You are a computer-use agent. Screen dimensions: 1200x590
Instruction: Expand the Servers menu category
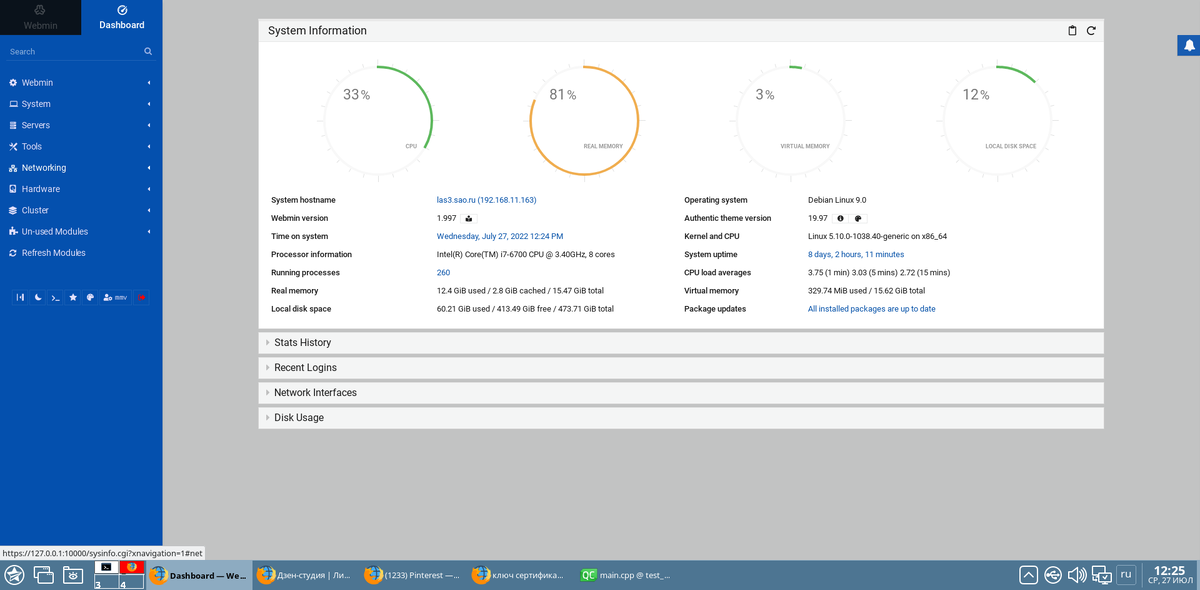coord(81,125)
